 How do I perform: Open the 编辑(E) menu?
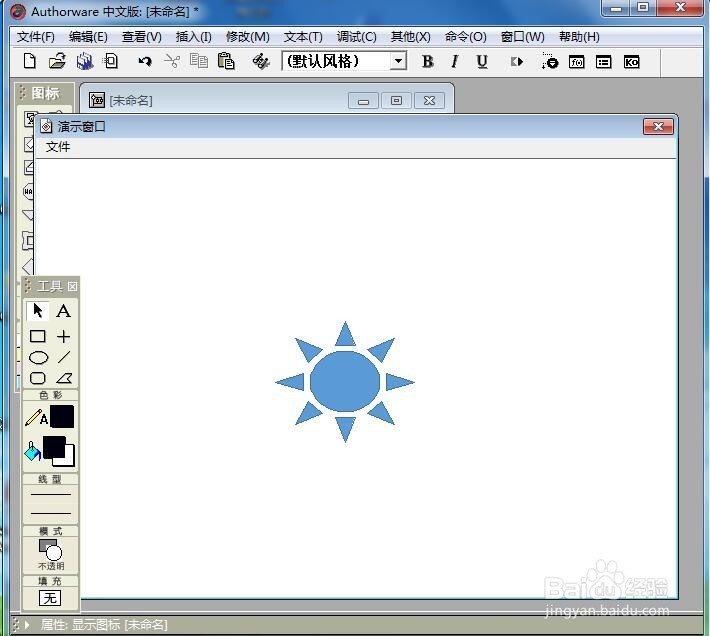point(88,37)
